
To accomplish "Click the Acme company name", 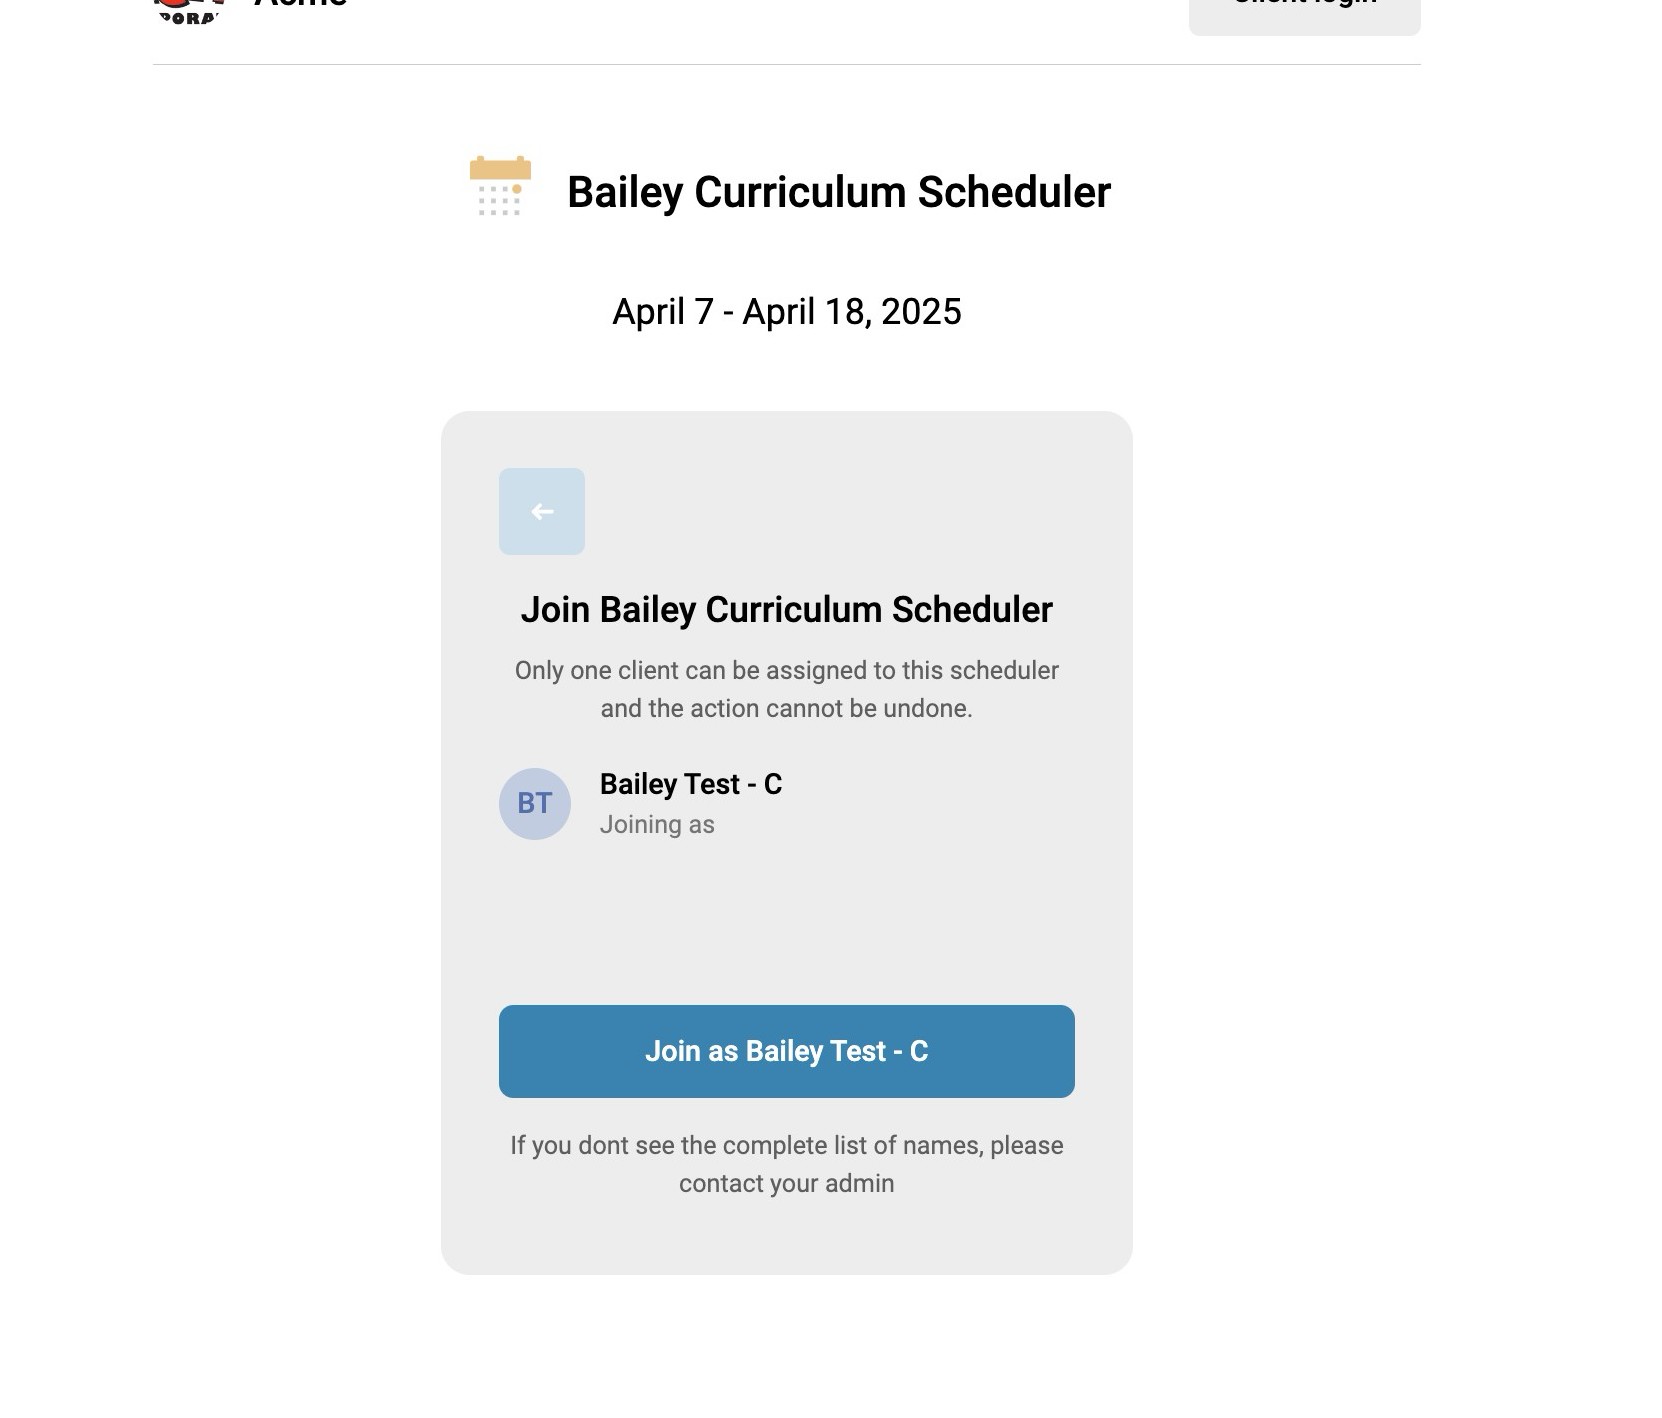I will coord(301,5).
